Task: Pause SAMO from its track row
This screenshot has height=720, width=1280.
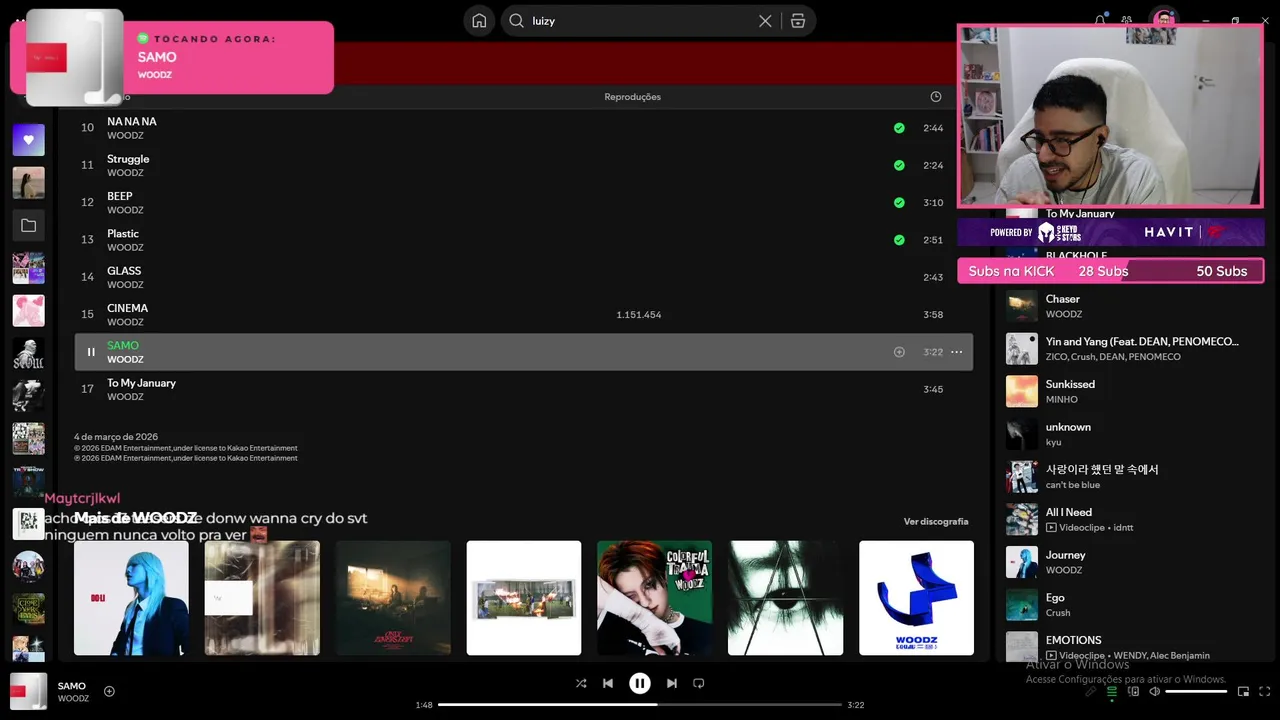Action: (91, 352)
